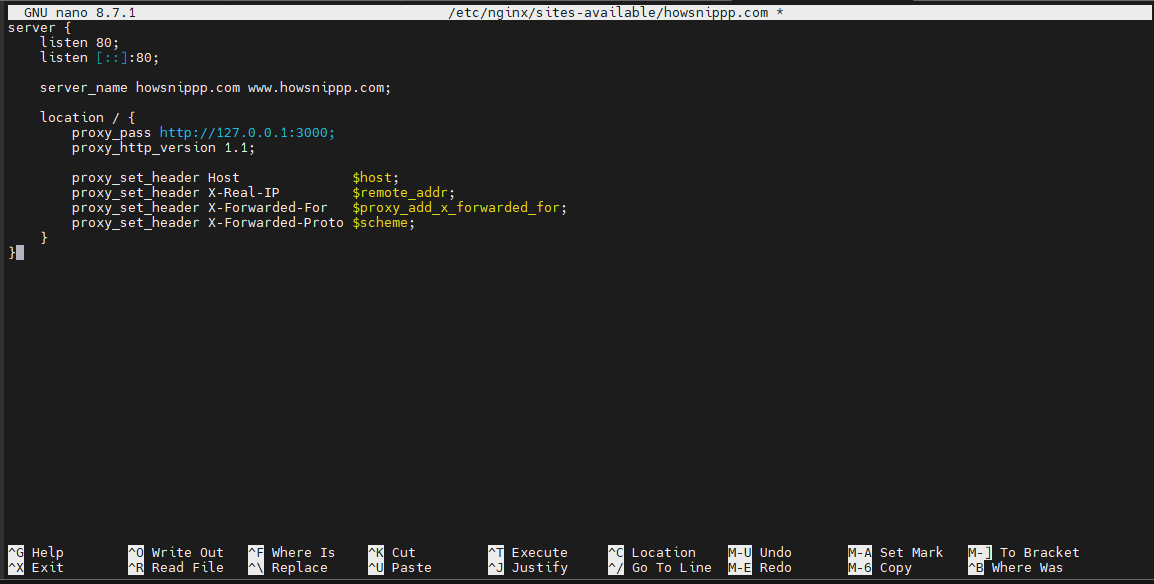1154x584 pixels.
Task: Click the 'listen 80;' line
Action: (79, 43)
